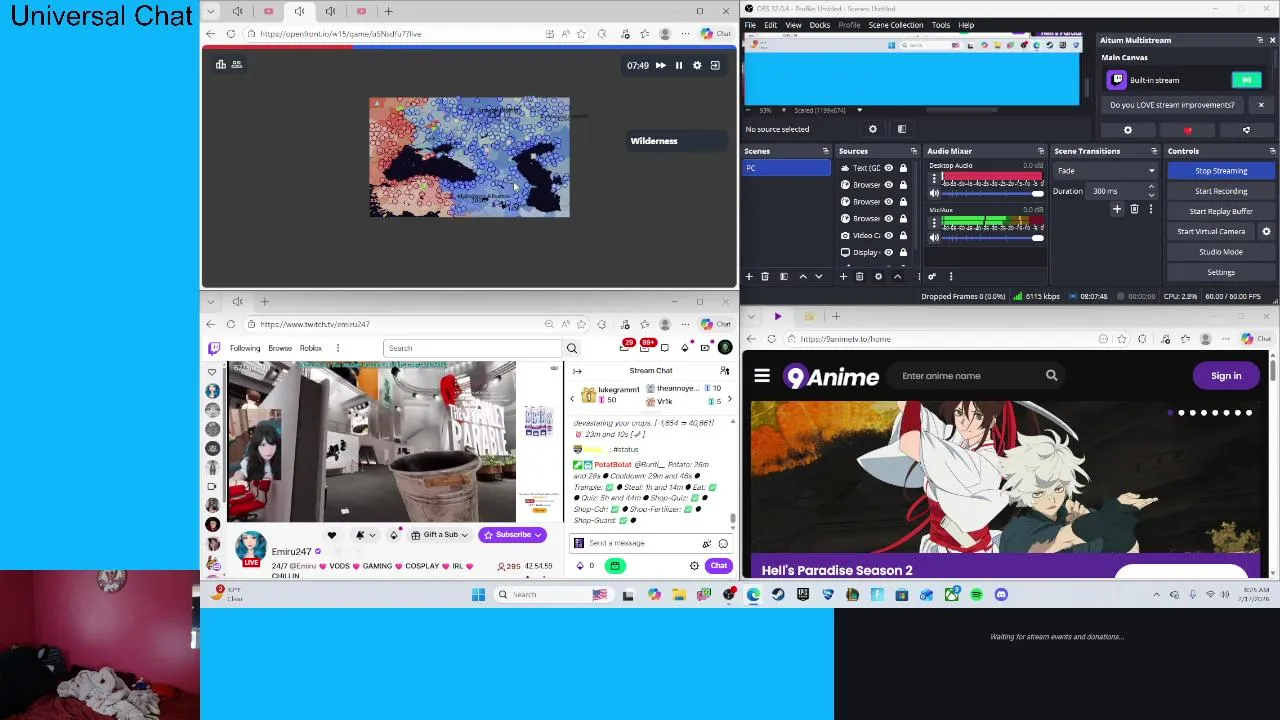Open Virtual Camera settings gear
The width and height of the screenshot is (1280, 720).
pyautogui.click(x=1266, y=231)
